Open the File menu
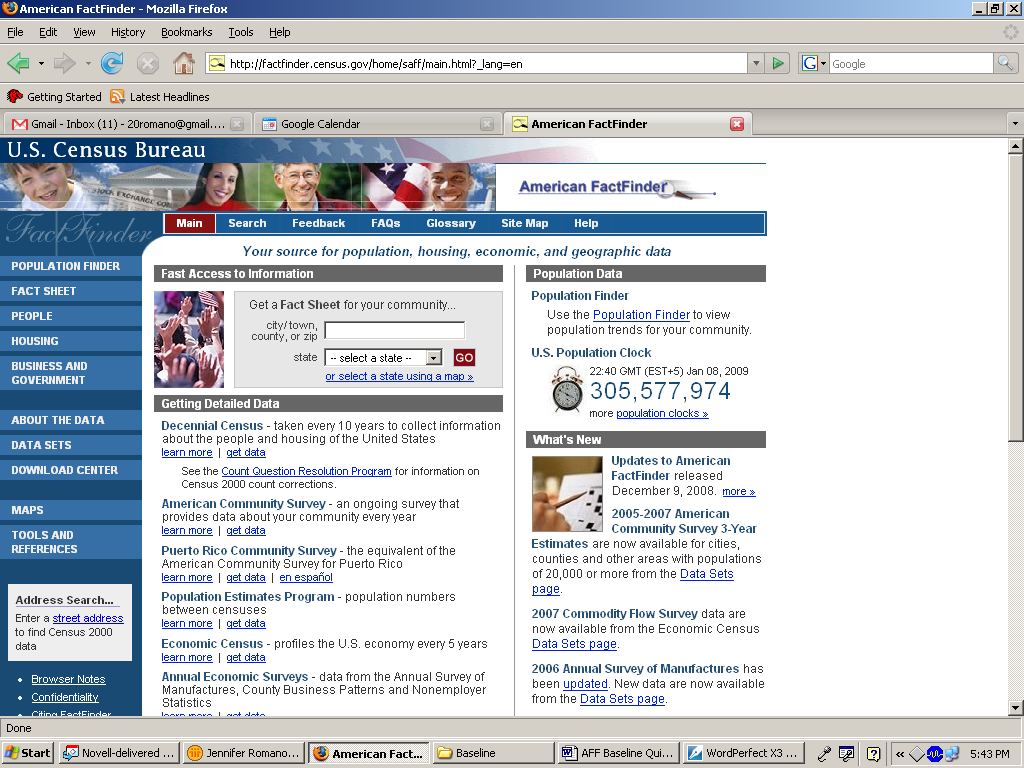1024x768 pixels. (15, 32)
